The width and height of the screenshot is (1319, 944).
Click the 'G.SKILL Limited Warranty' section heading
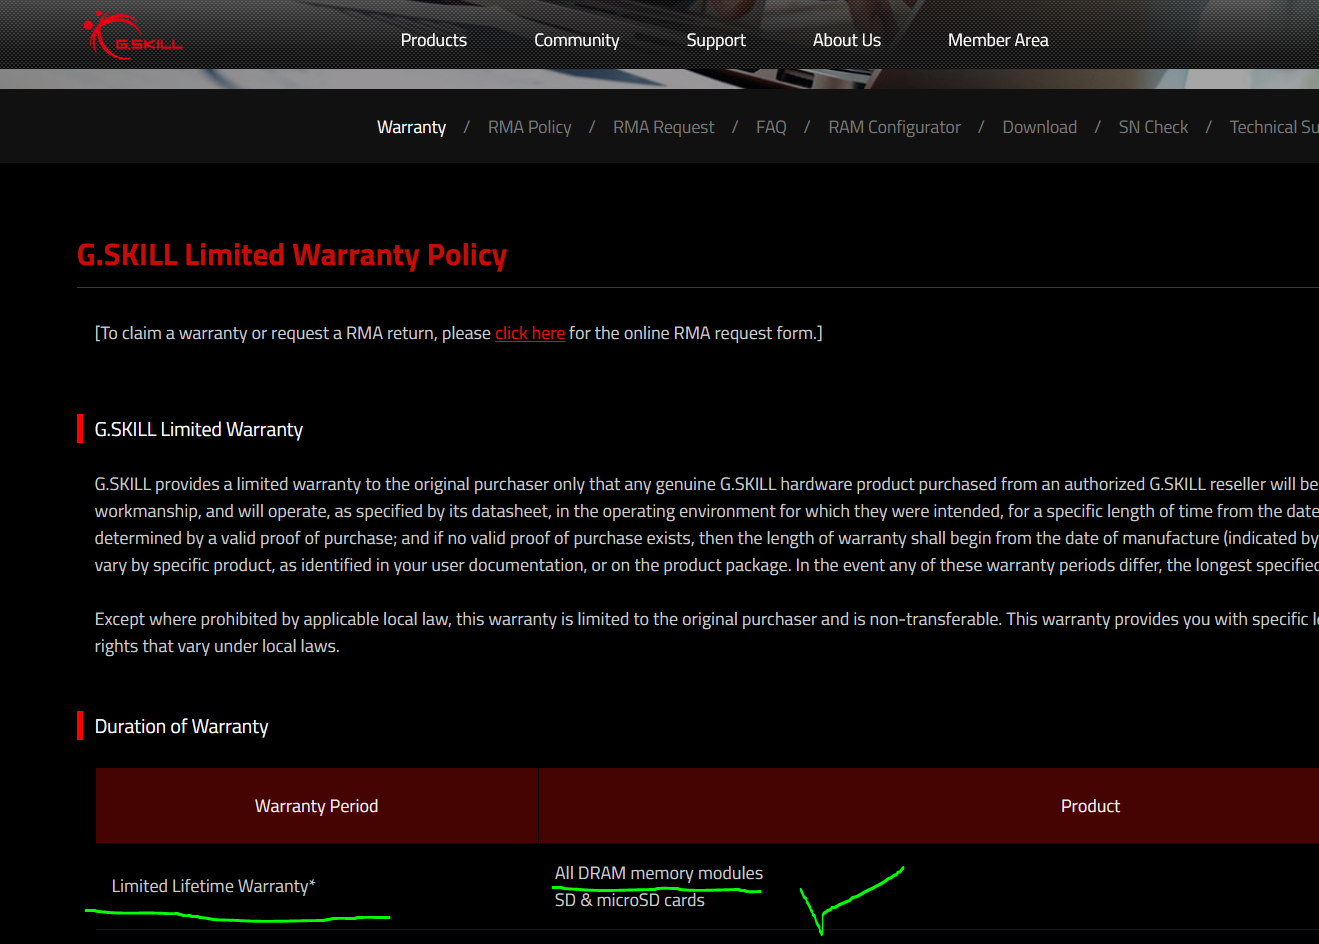[x=198, y=429]
